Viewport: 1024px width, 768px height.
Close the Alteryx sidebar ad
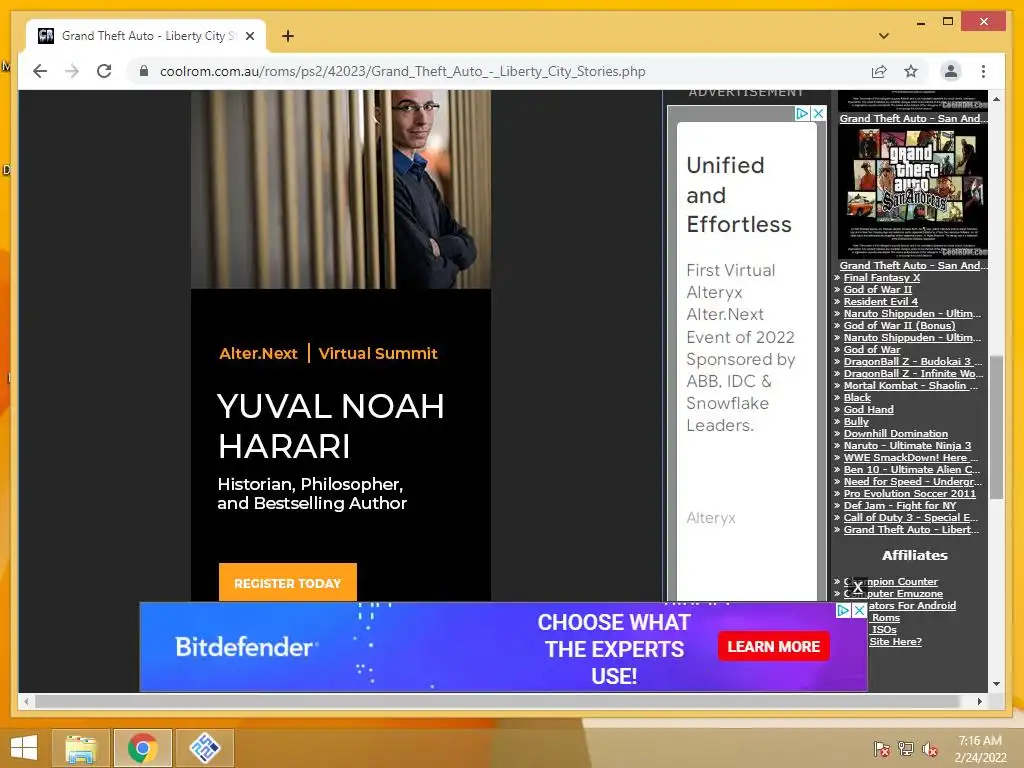coord(818,114)
